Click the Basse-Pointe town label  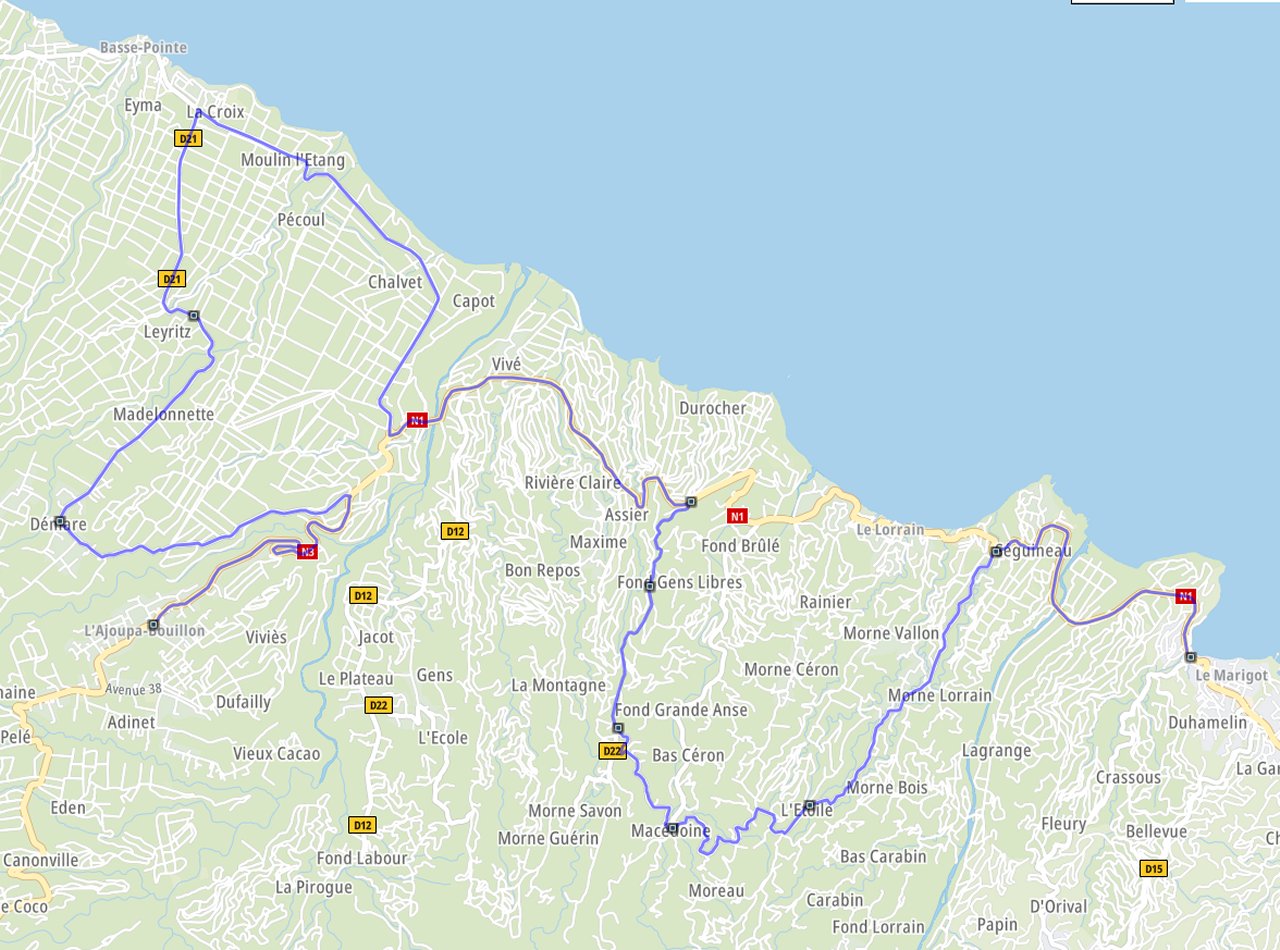click(x=143, y=48)
